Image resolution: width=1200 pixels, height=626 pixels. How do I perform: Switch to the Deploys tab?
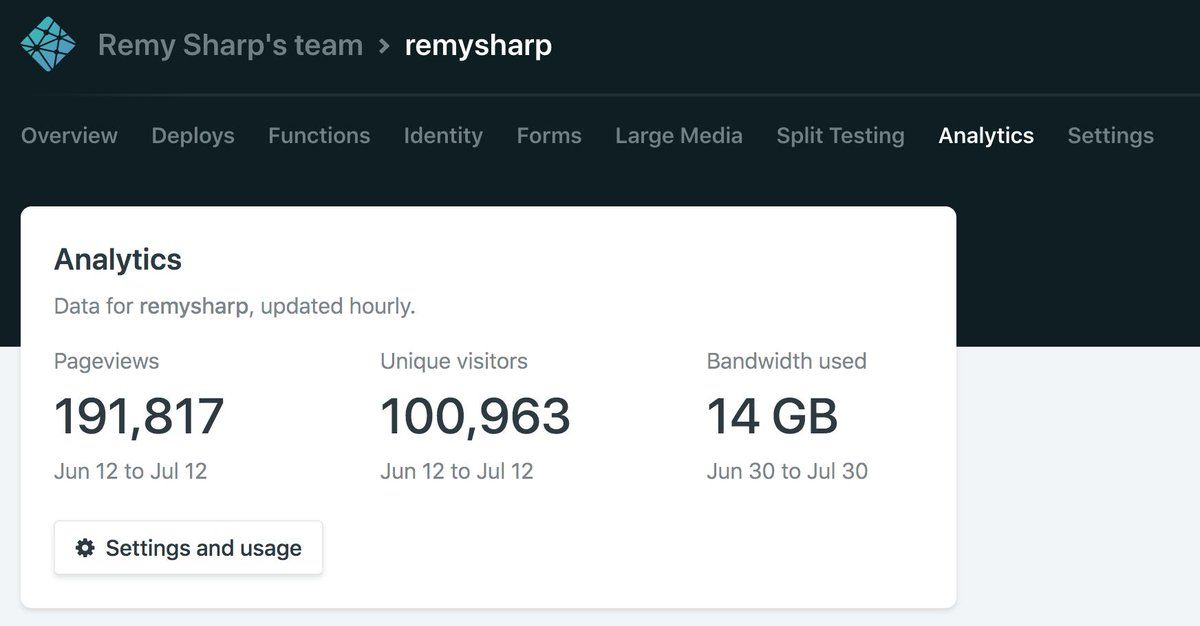(193, 136)
